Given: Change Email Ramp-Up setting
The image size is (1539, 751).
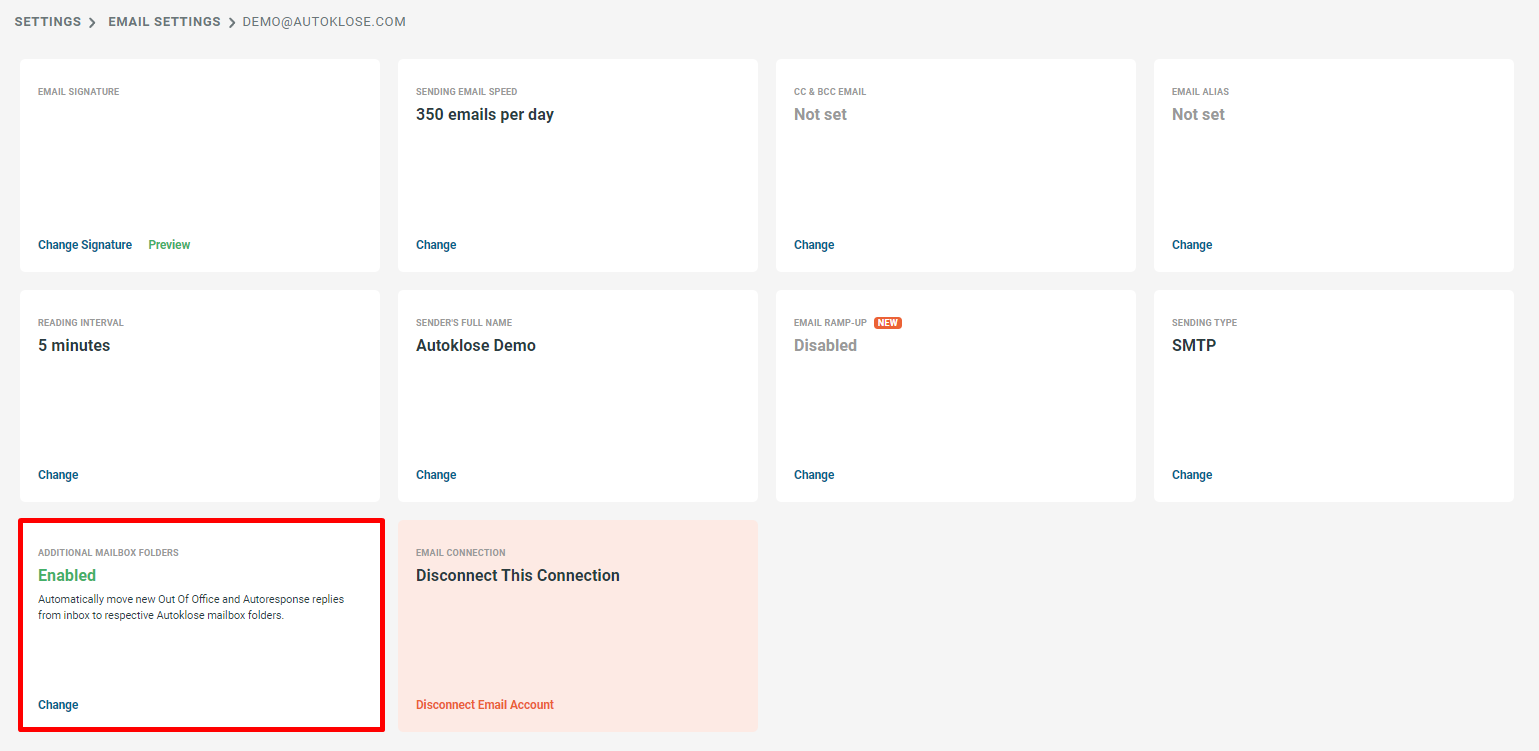Looking at the screenshot, I should (x=814, y=475).
